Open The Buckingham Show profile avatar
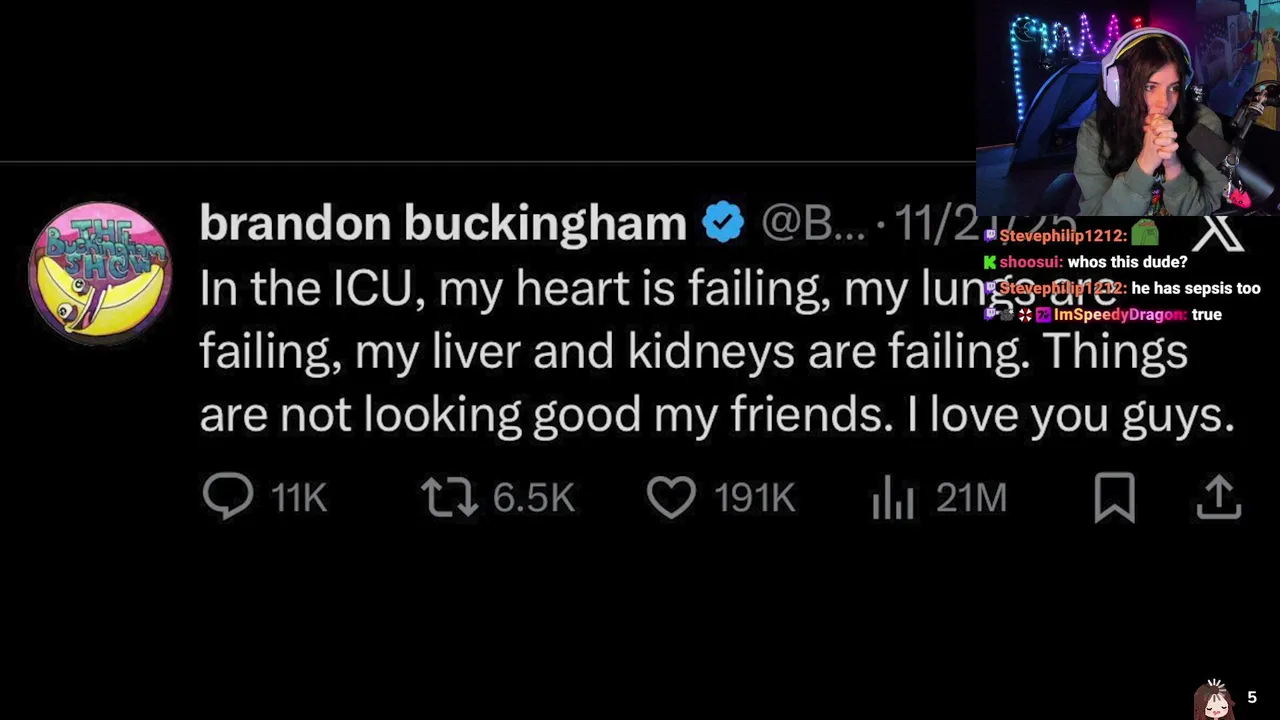 point(100,272)
